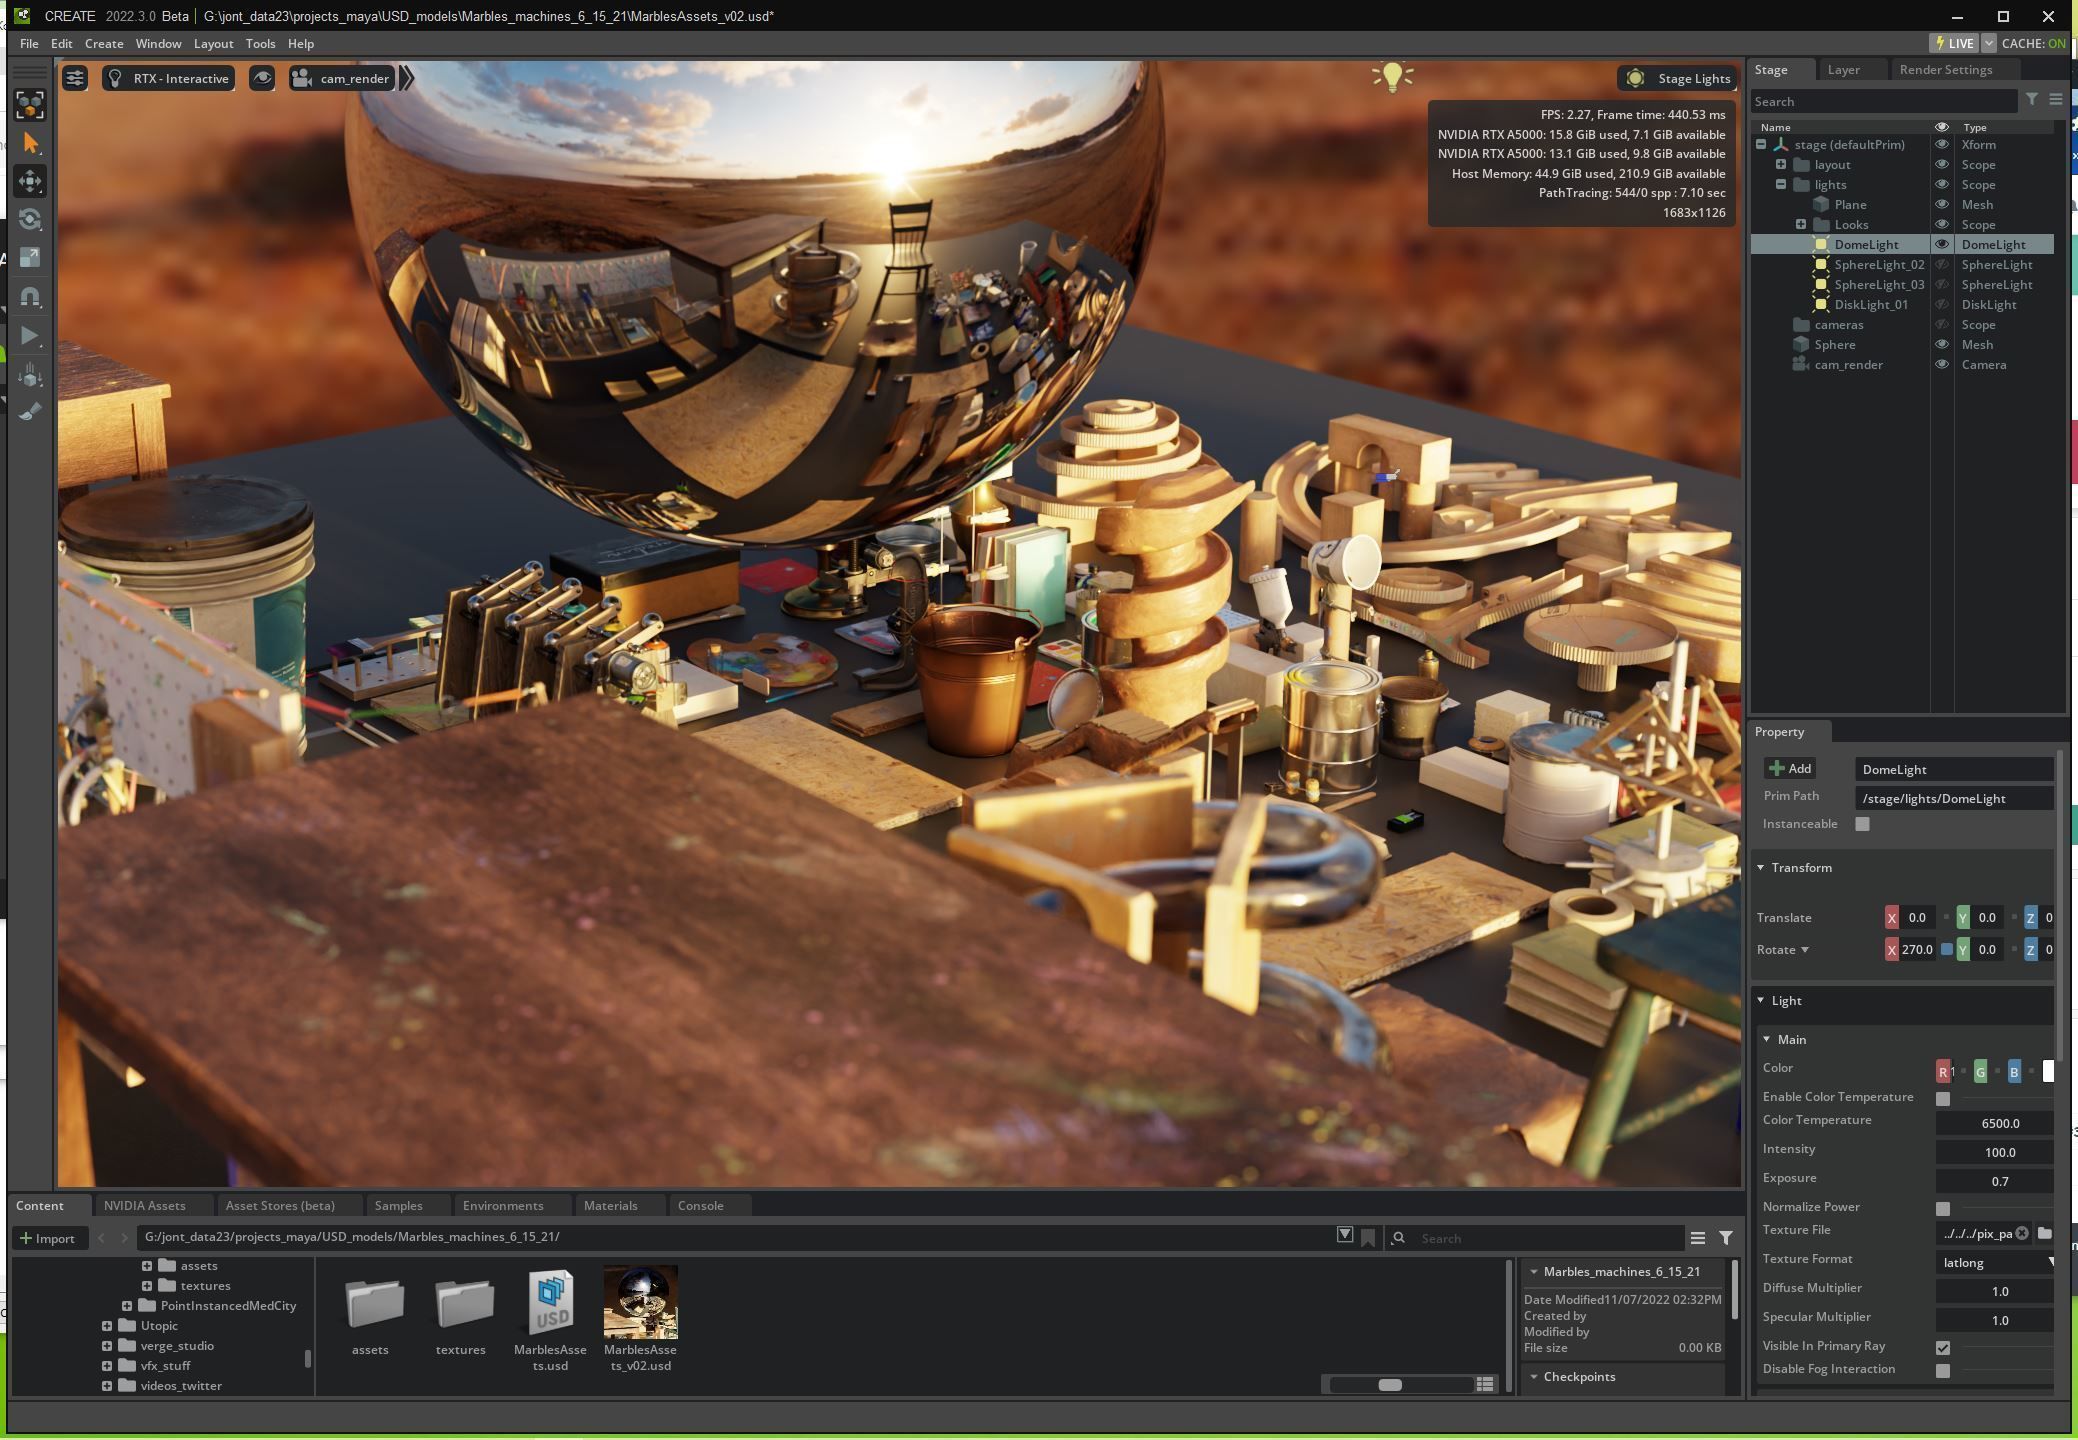Image resolution: width=2078 pixels, height=1440 pixels.
Task: Collapse the lights scope in stage tree
Action: click(x=1781, y=185)
